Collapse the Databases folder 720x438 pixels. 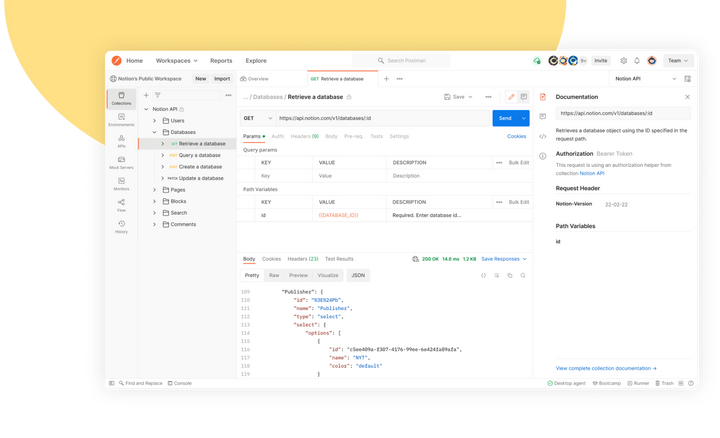click(154, 132)
